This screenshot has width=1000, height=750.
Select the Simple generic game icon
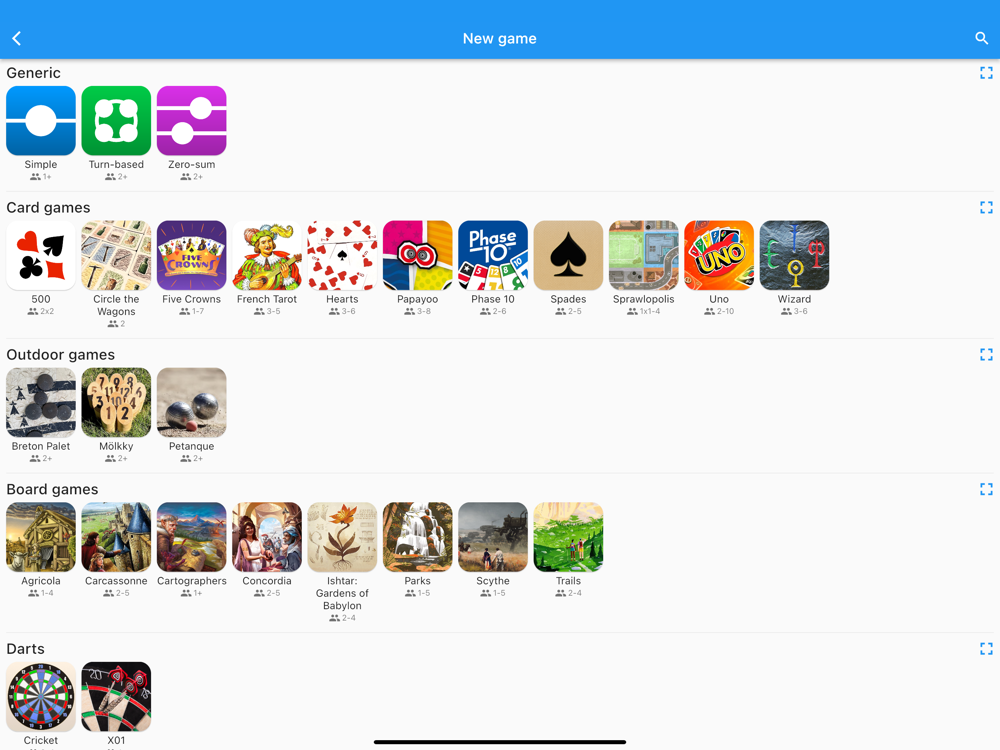[41, 121]
